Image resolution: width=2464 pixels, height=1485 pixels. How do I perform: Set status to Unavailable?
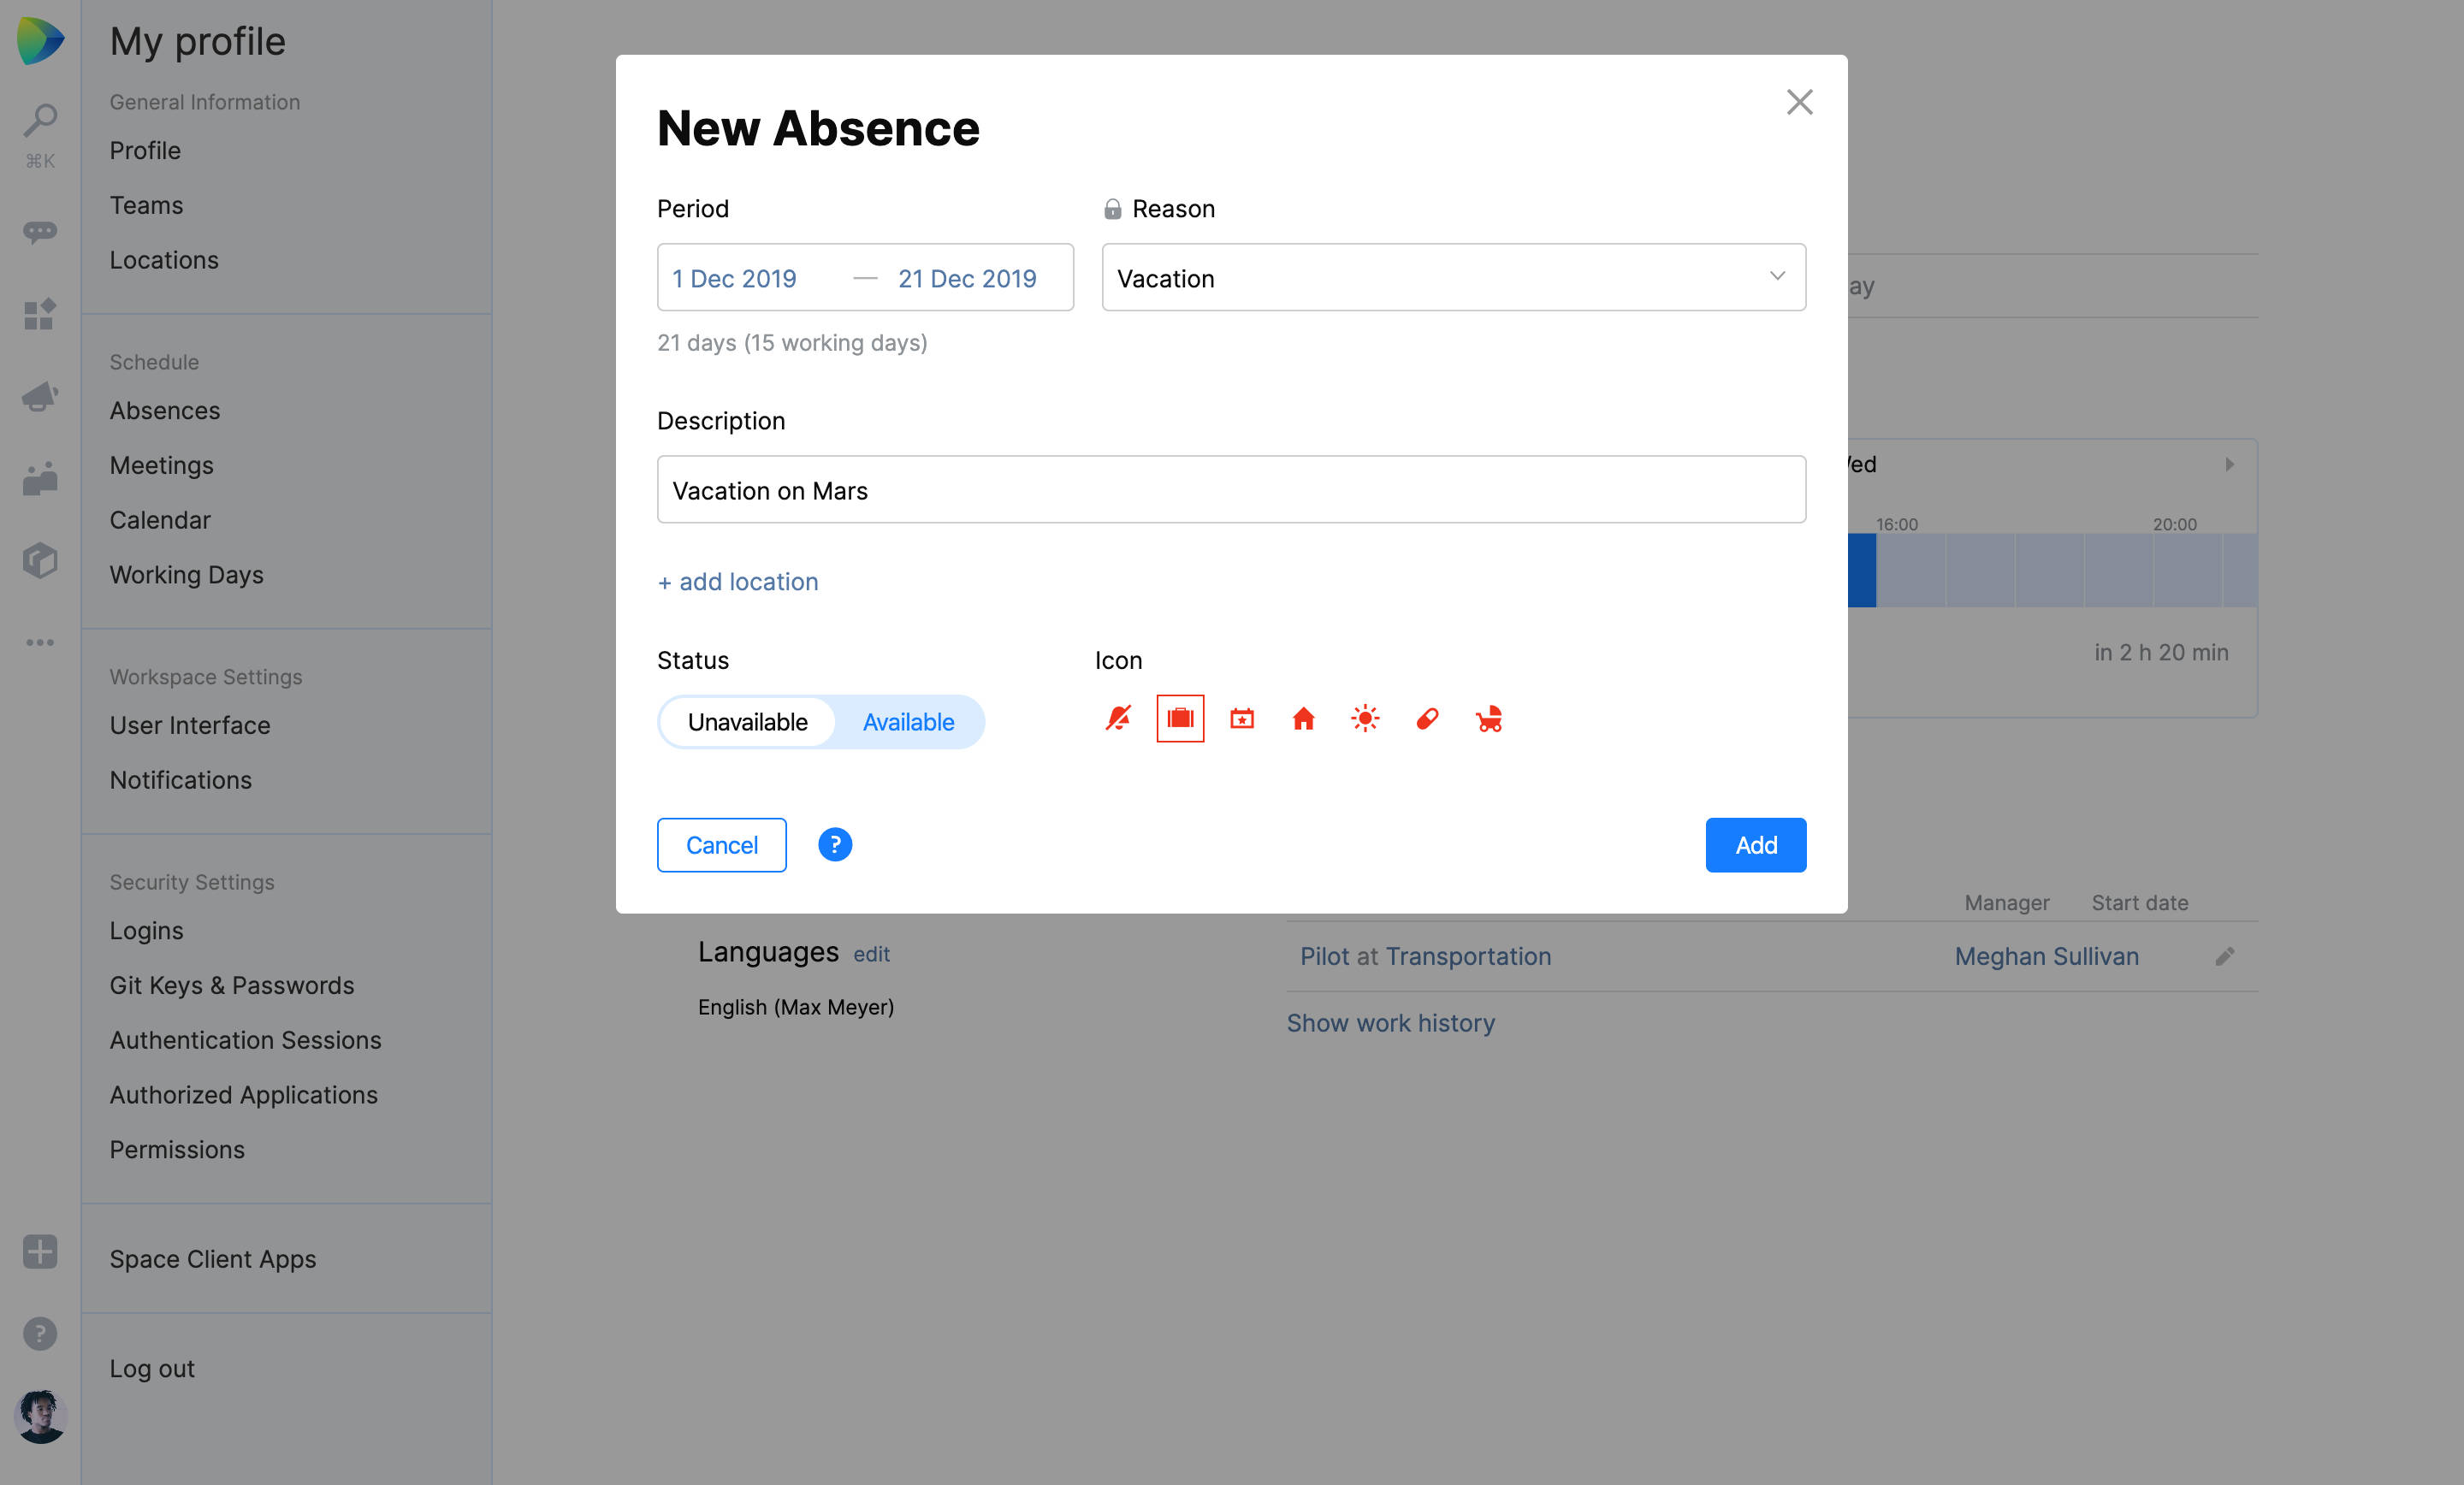click(x=747, y=722)
